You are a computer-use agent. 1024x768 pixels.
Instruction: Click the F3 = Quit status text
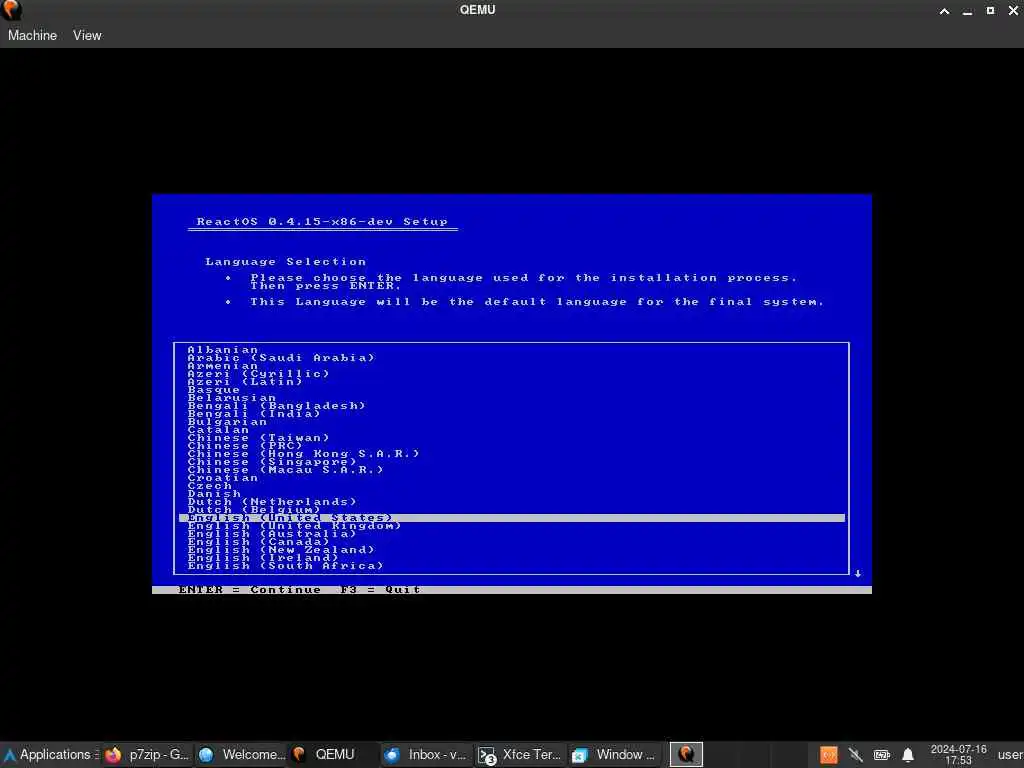pos(380,590)
